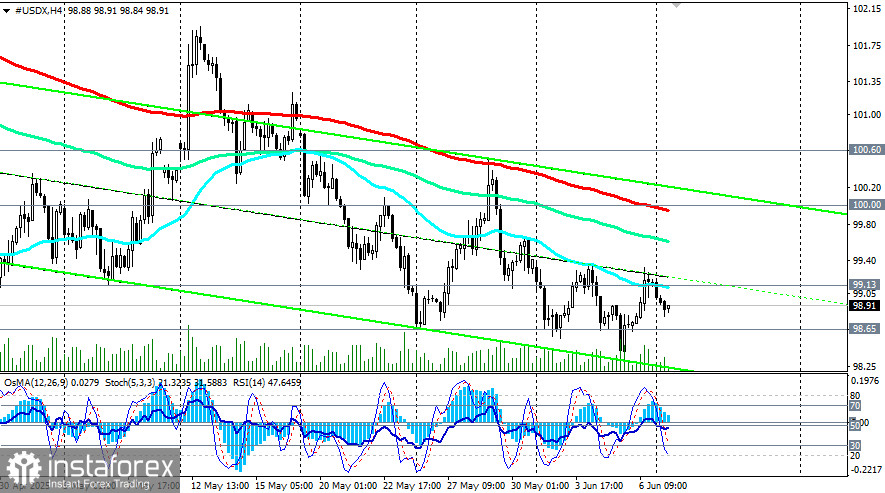The image size is (885, 493).
Task: Click the current price label 98.91
Action: click(x=865, y=306)
